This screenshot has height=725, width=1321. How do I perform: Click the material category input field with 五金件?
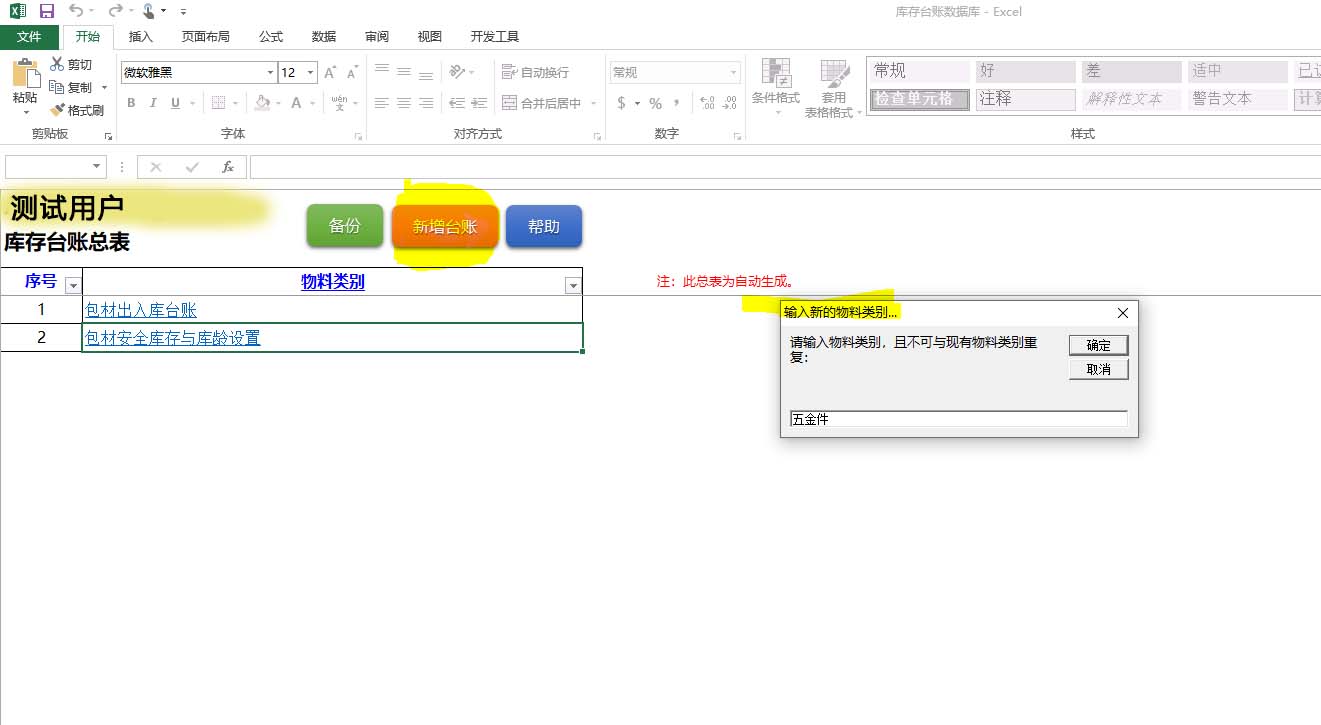pos(958,419)
